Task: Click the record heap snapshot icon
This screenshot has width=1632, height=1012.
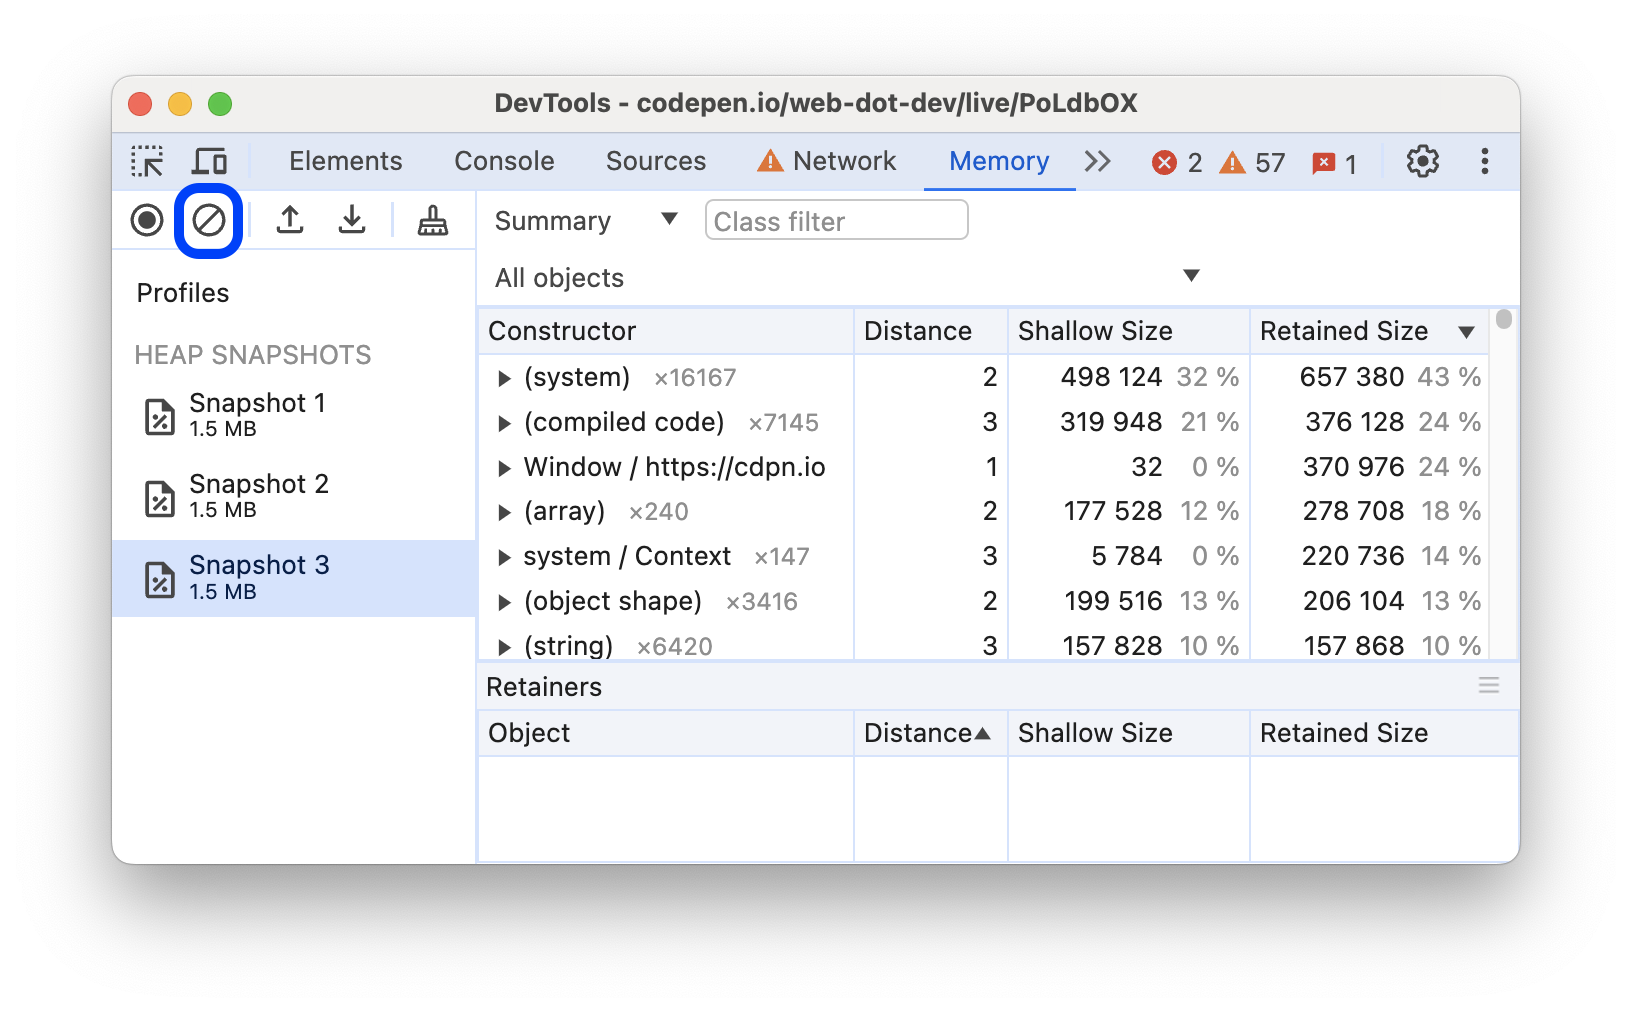Action: pyautogui.click(x=146, y=220)
